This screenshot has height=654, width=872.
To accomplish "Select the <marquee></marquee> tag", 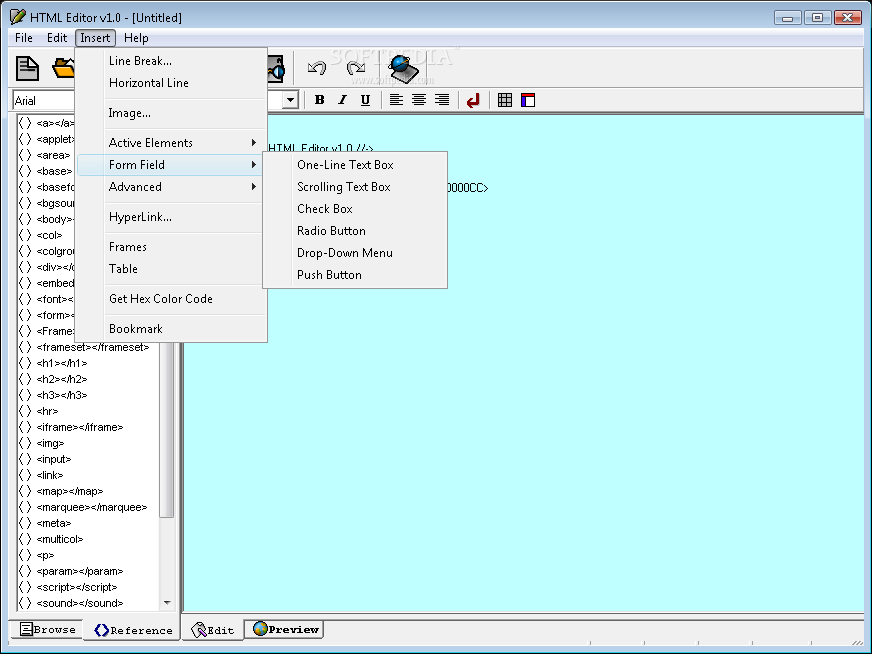I will pos(91,508).
